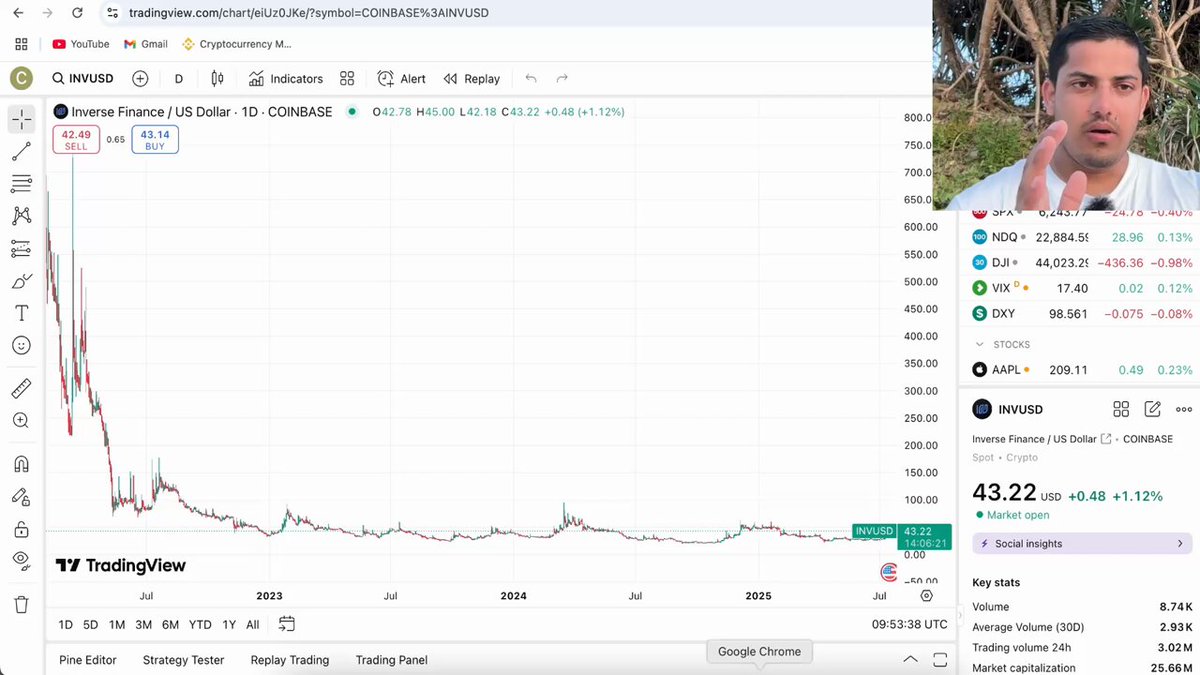Open the emoji icons tool

coord(21,345)
